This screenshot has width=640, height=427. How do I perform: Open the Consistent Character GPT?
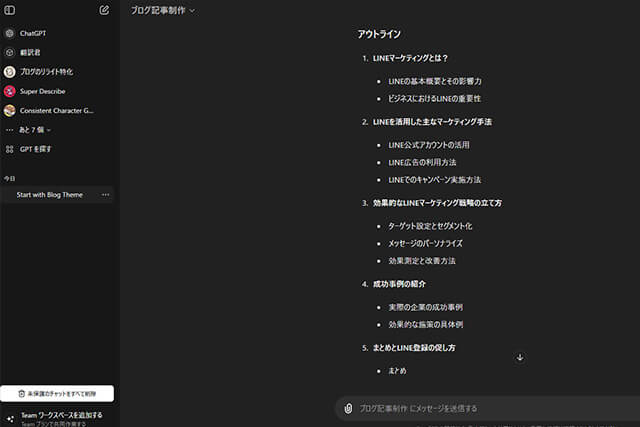(x=56, y=110)
